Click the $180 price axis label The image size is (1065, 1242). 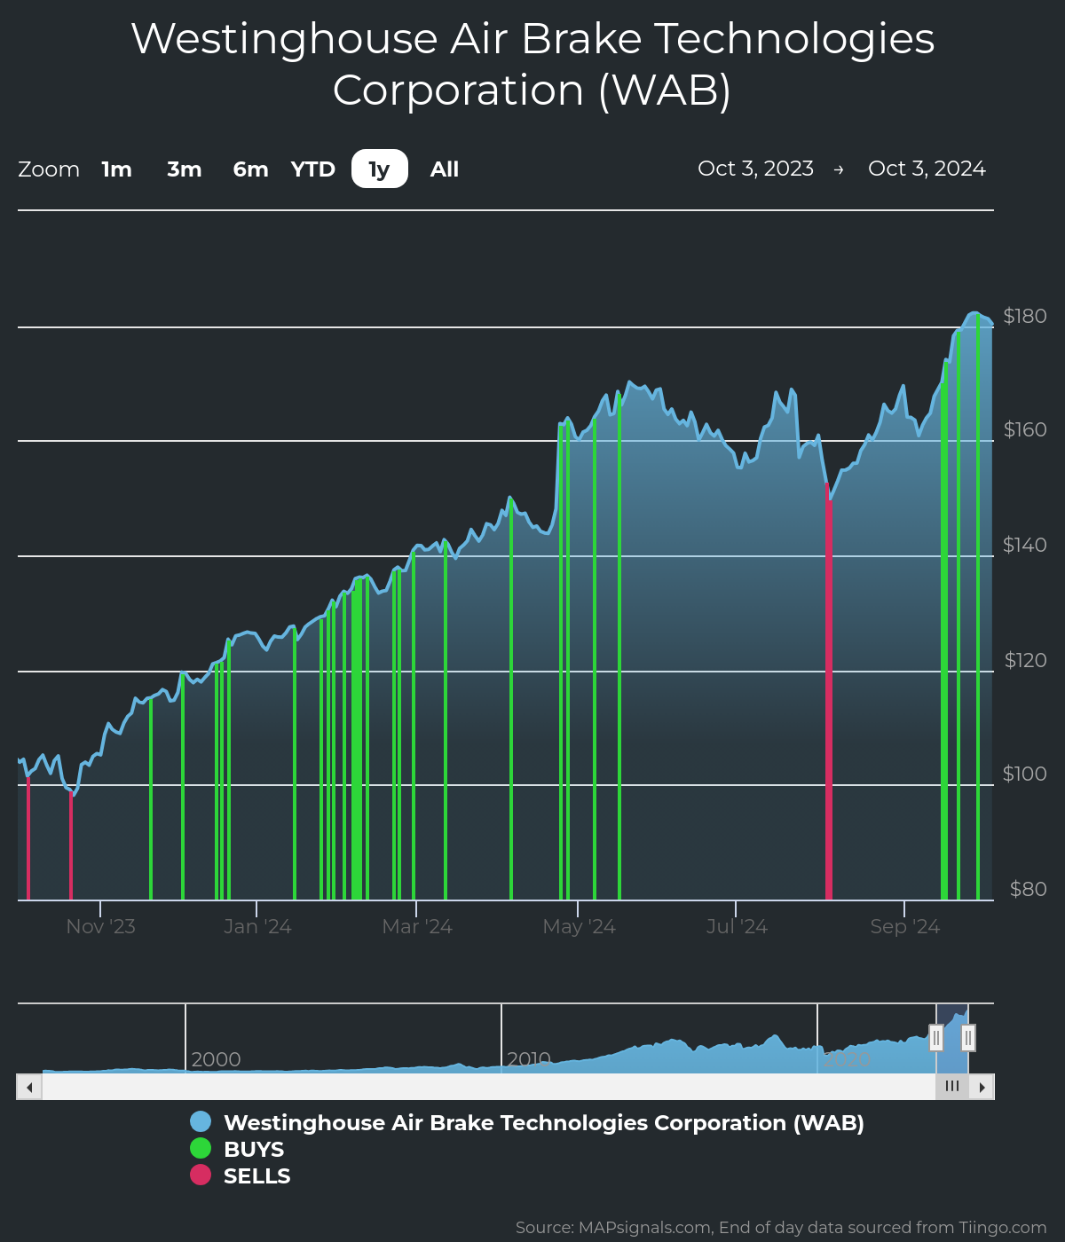(x=1025, y=316)
